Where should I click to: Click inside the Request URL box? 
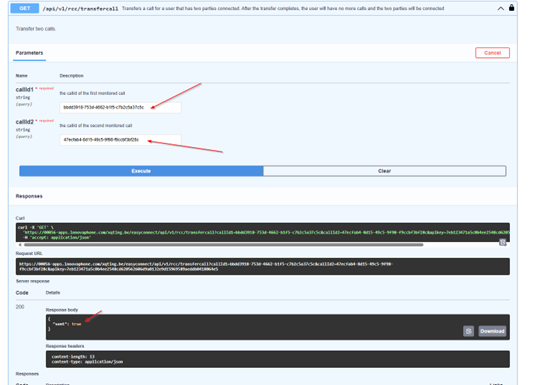pyautogui.click(x=262, y=267)
